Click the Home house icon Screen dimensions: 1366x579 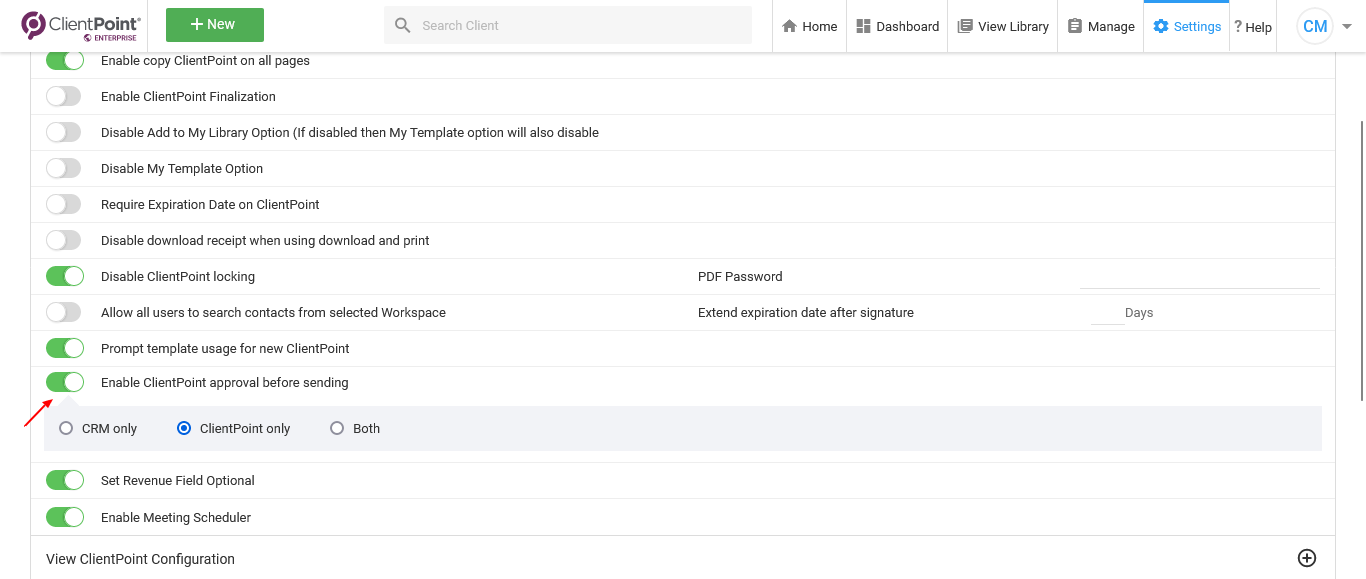click(x=790, y=26)
